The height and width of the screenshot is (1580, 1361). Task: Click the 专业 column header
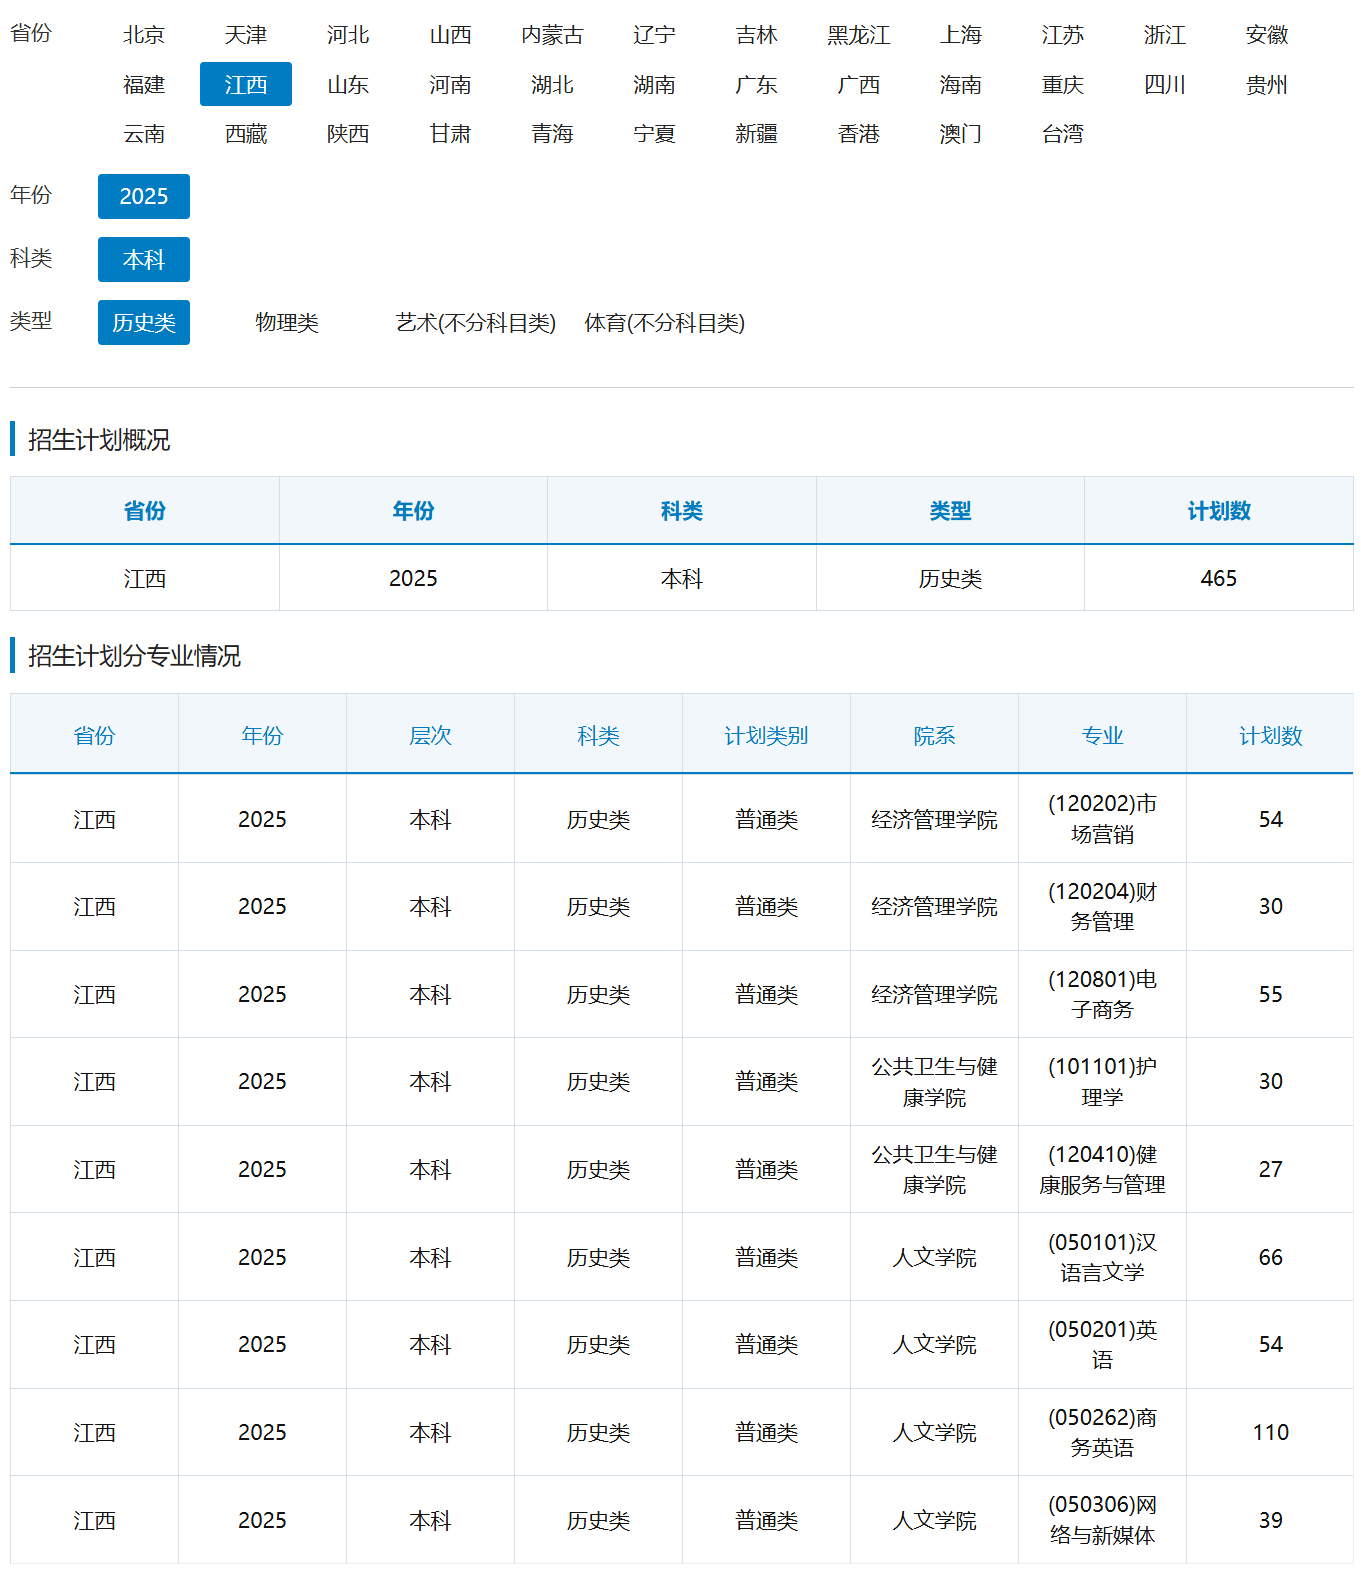click(x=1102, y=736)
